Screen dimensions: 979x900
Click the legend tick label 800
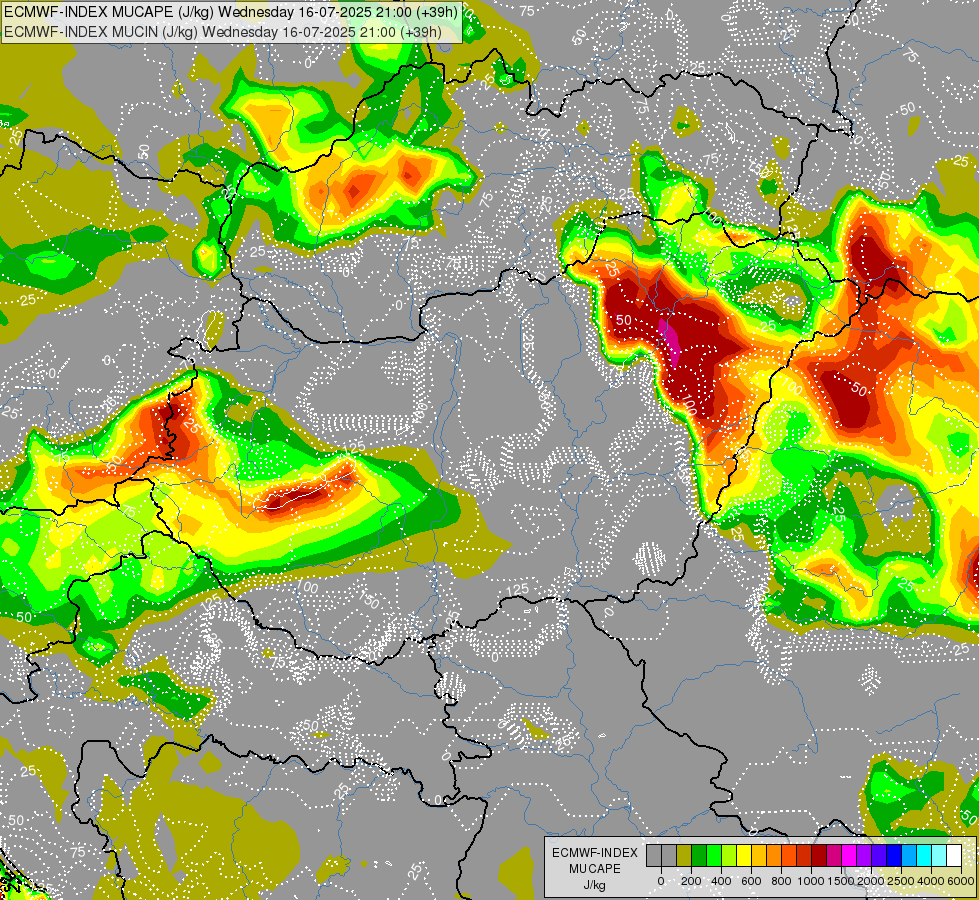[x=781, y=881]
